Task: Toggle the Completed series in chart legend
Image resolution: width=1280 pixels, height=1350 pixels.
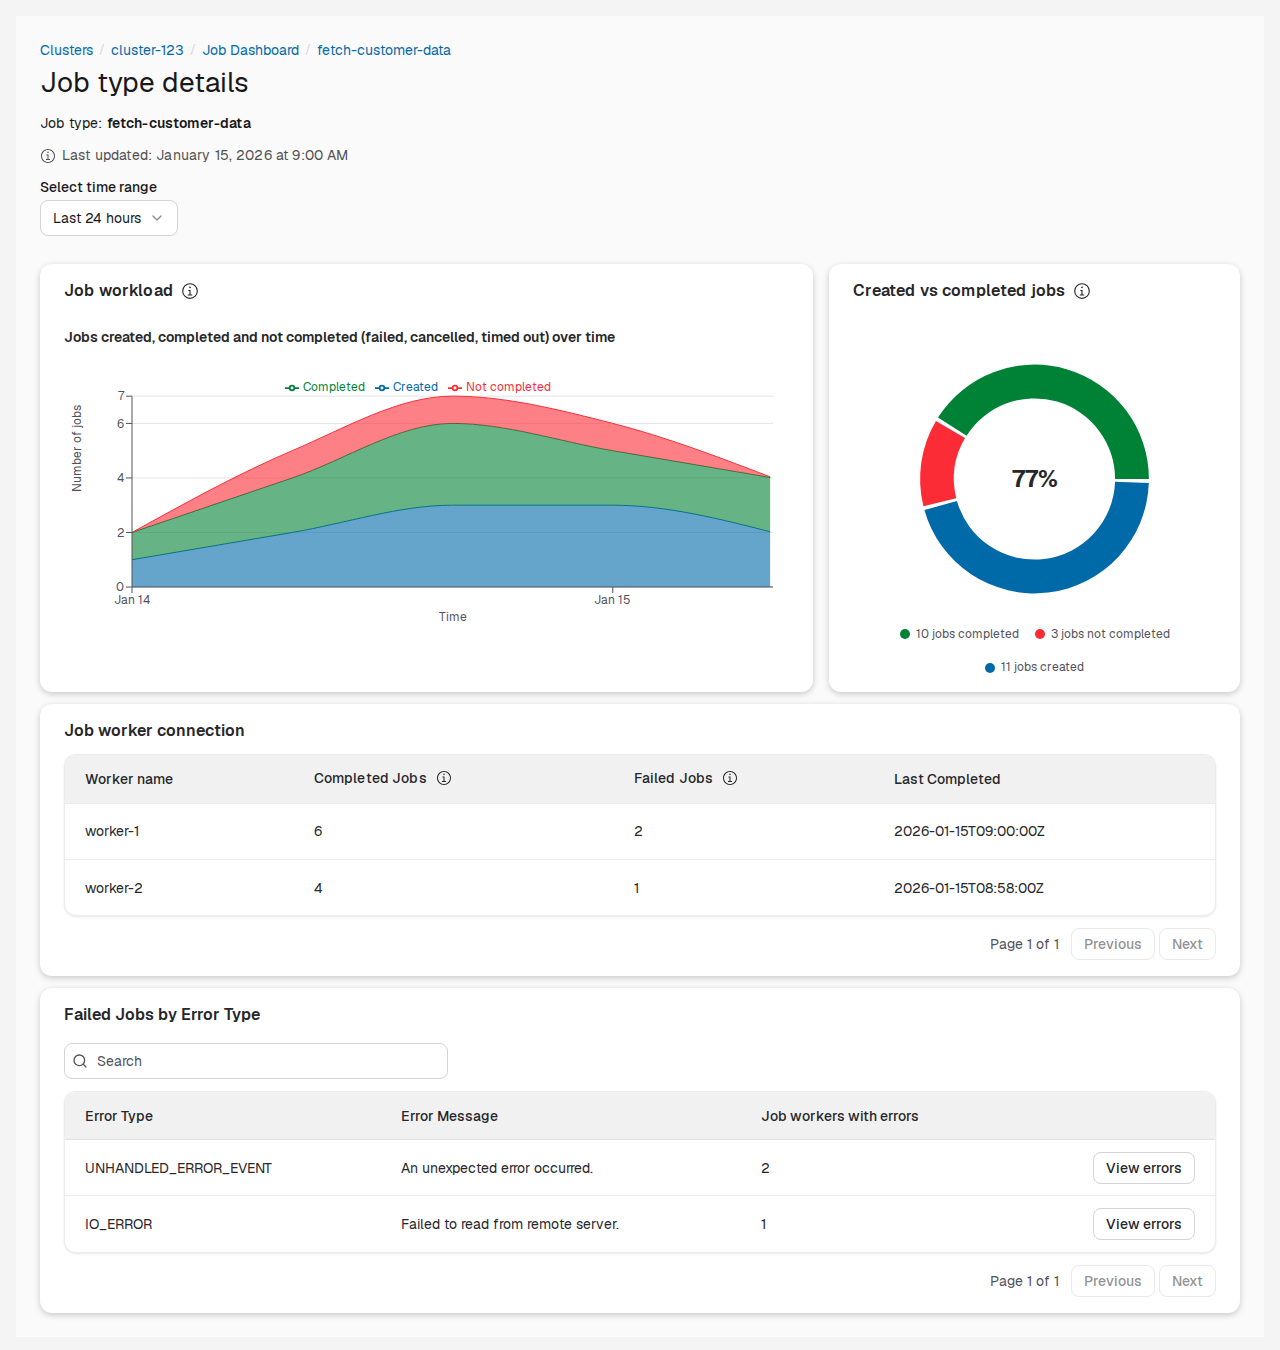Action: click(x=325, y=387)
